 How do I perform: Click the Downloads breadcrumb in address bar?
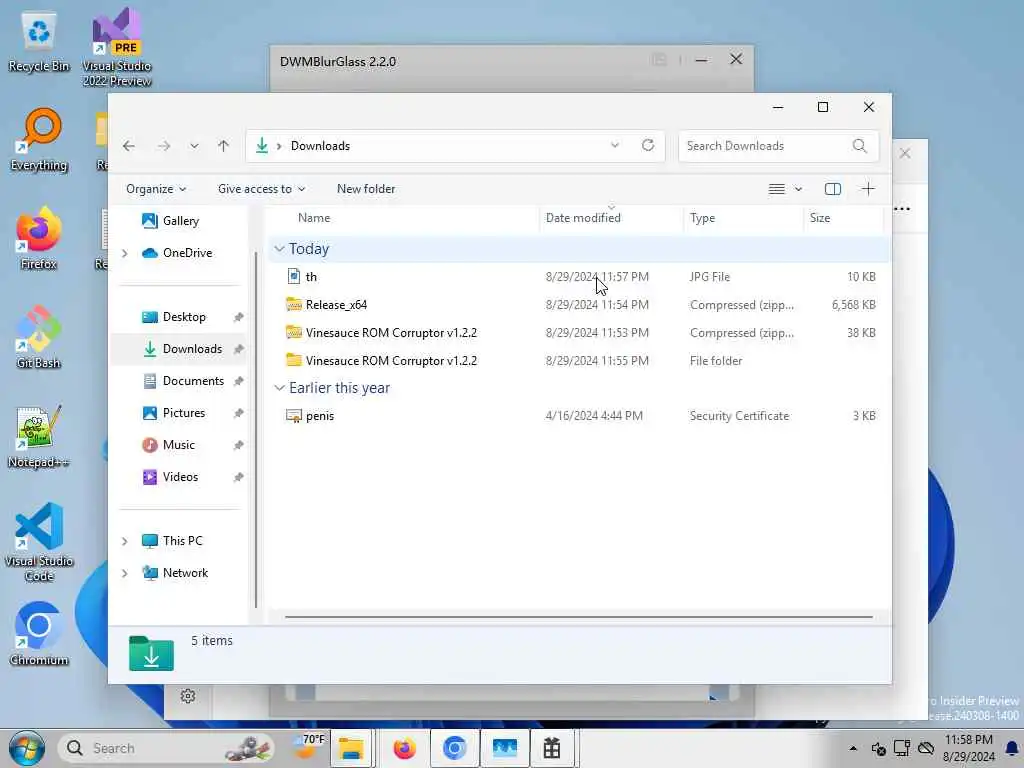click(320, 146)
